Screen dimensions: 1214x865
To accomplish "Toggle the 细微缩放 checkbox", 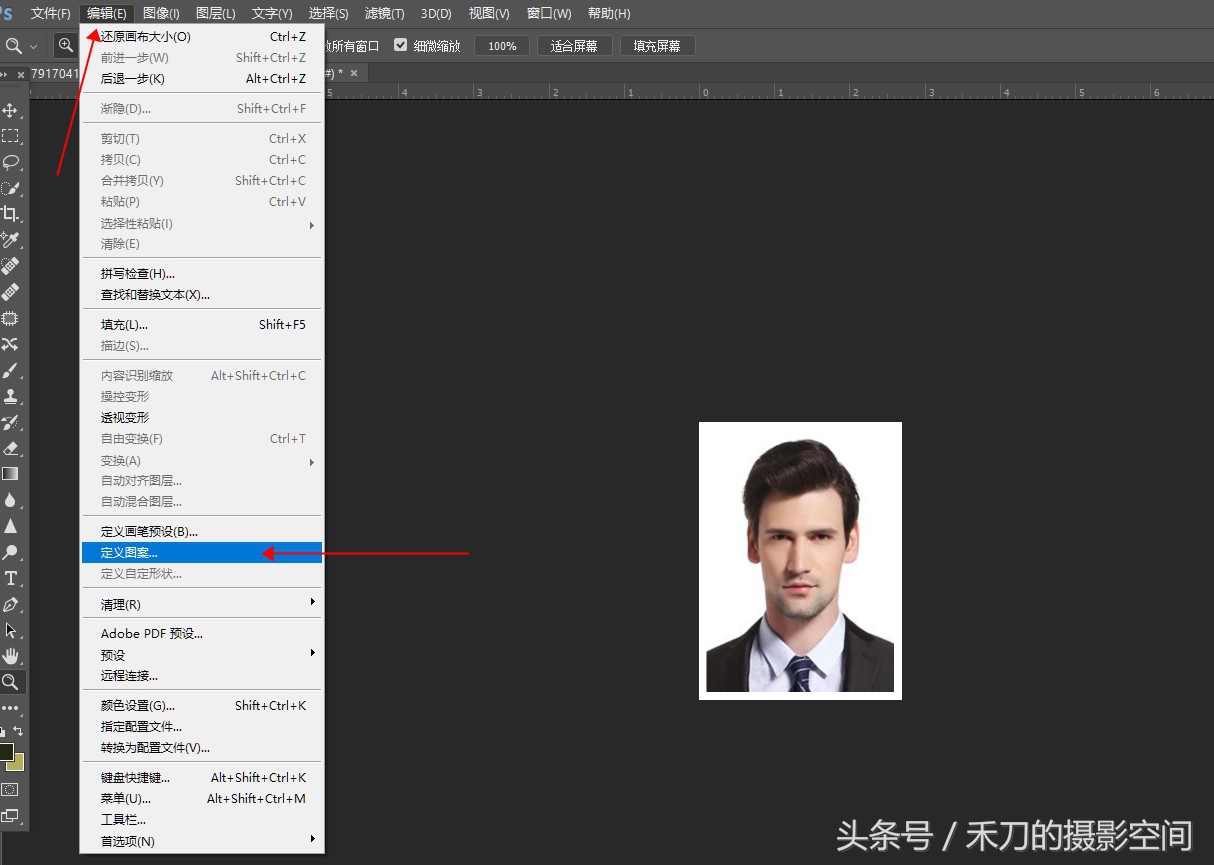I will click(401, 46).
